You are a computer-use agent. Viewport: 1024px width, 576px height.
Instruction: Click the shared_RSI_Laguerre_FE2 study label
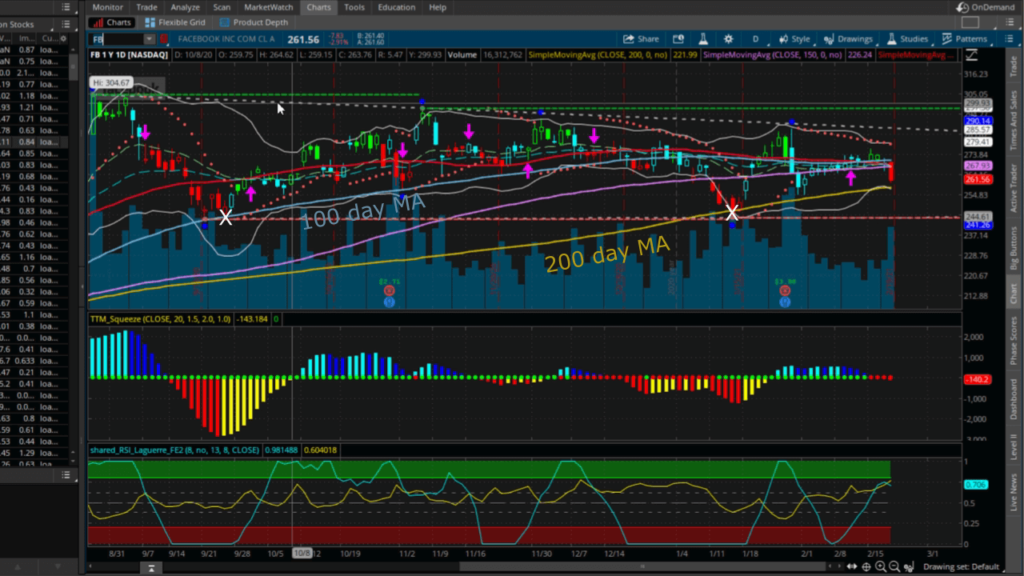coord(174,450)
